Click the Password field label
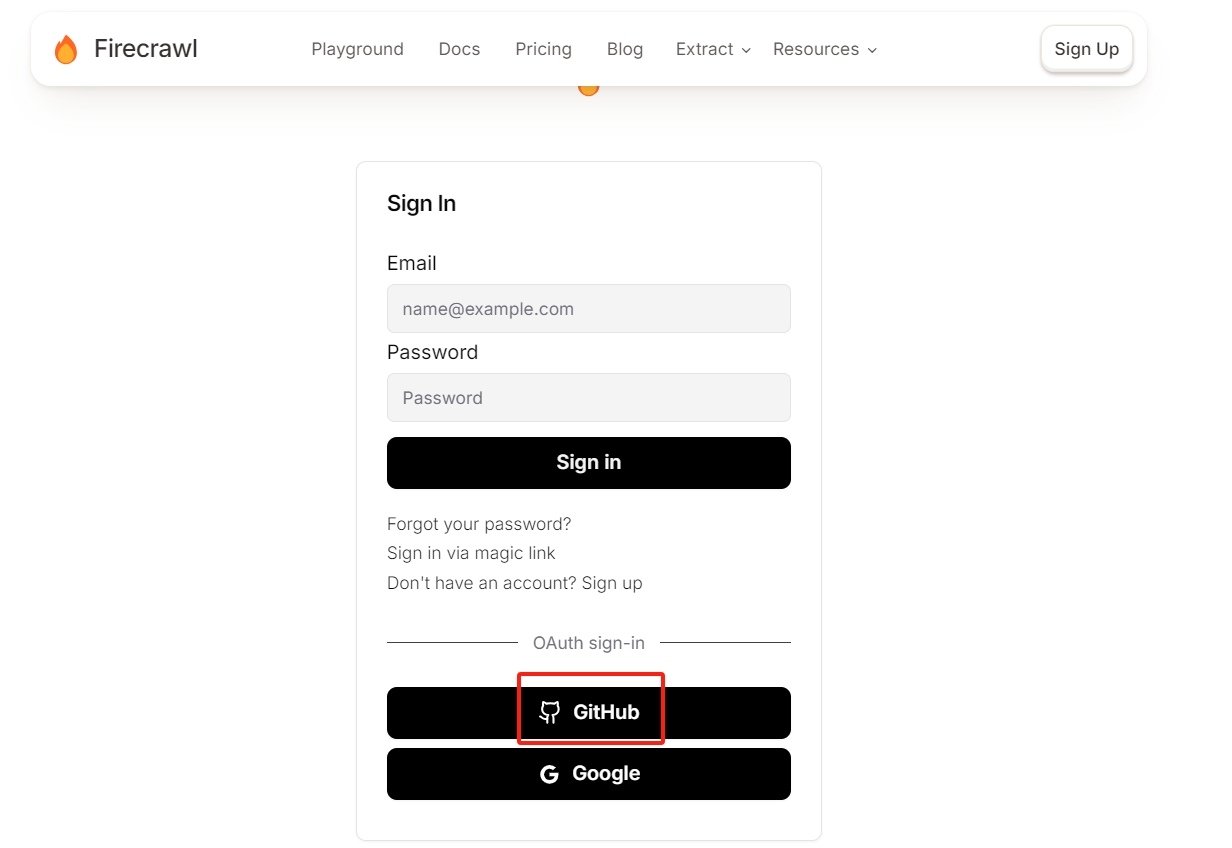Screen dimensions: 1232x848 432,352
